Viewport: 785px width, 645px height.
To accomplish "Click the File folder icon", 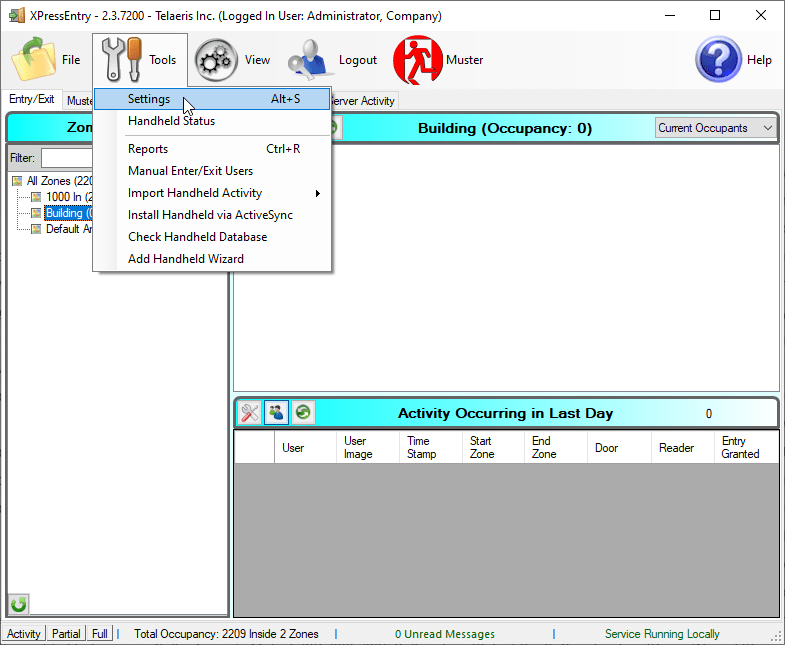I will tap(34, 59).
